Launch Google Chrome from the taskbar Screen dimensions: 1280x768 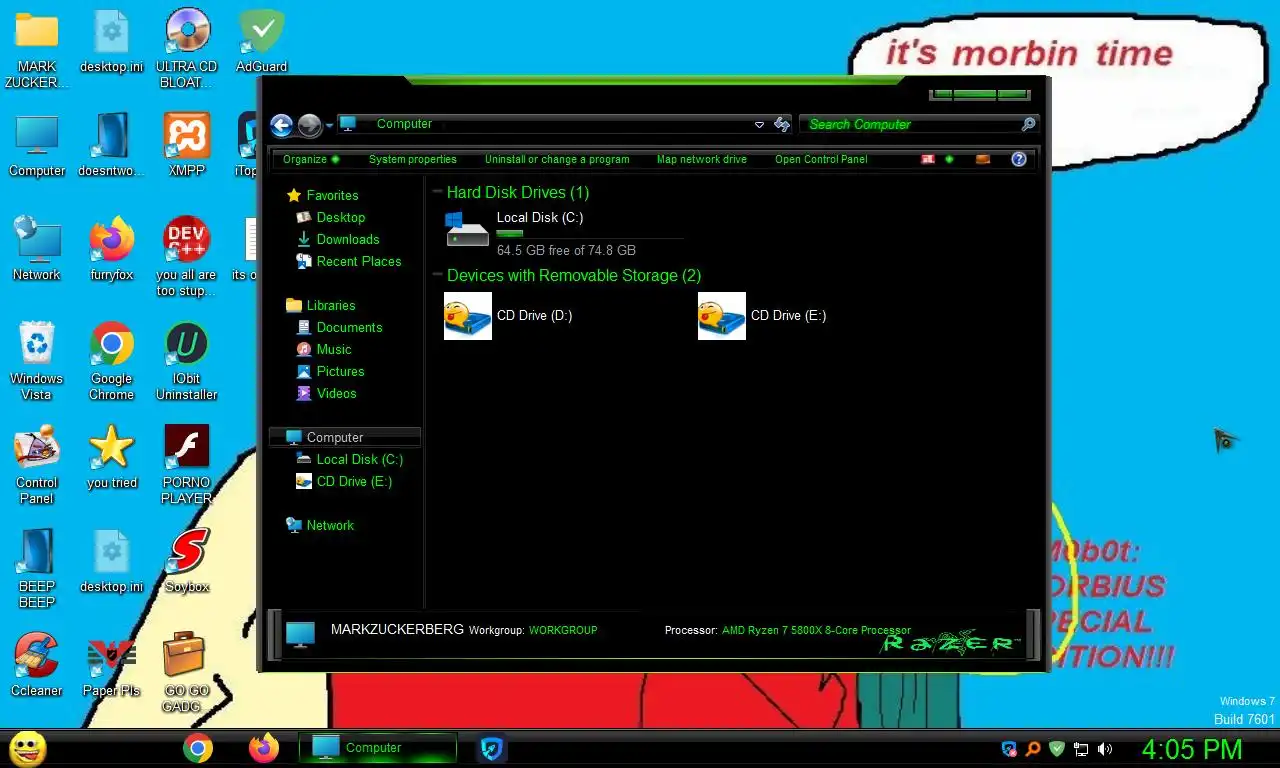(198, 748)
